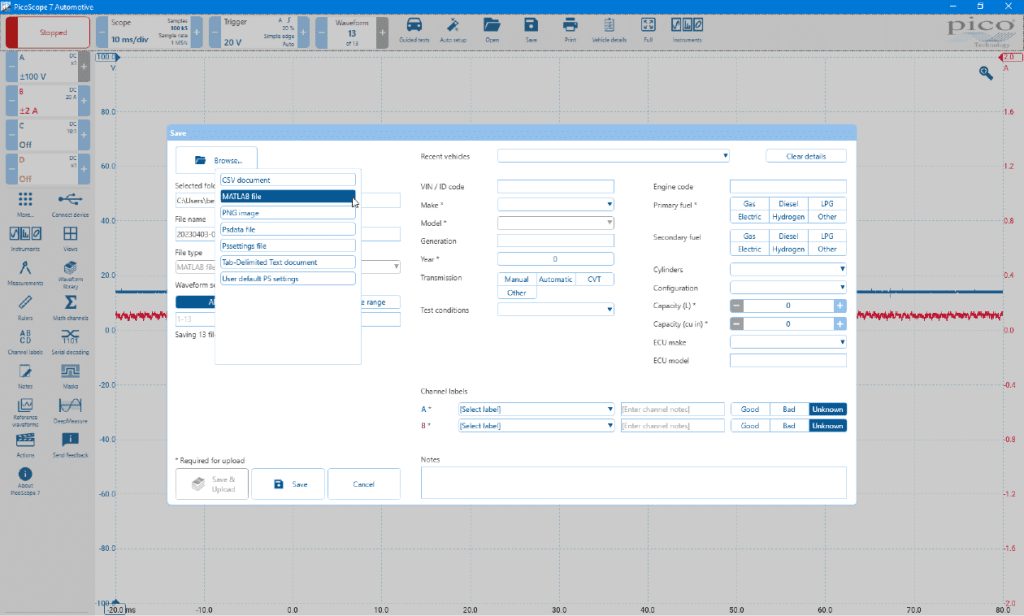Click the Instruments icon in the top toolbar
The width and height of the screenshot is (1024, 616).
coord(687,25)
